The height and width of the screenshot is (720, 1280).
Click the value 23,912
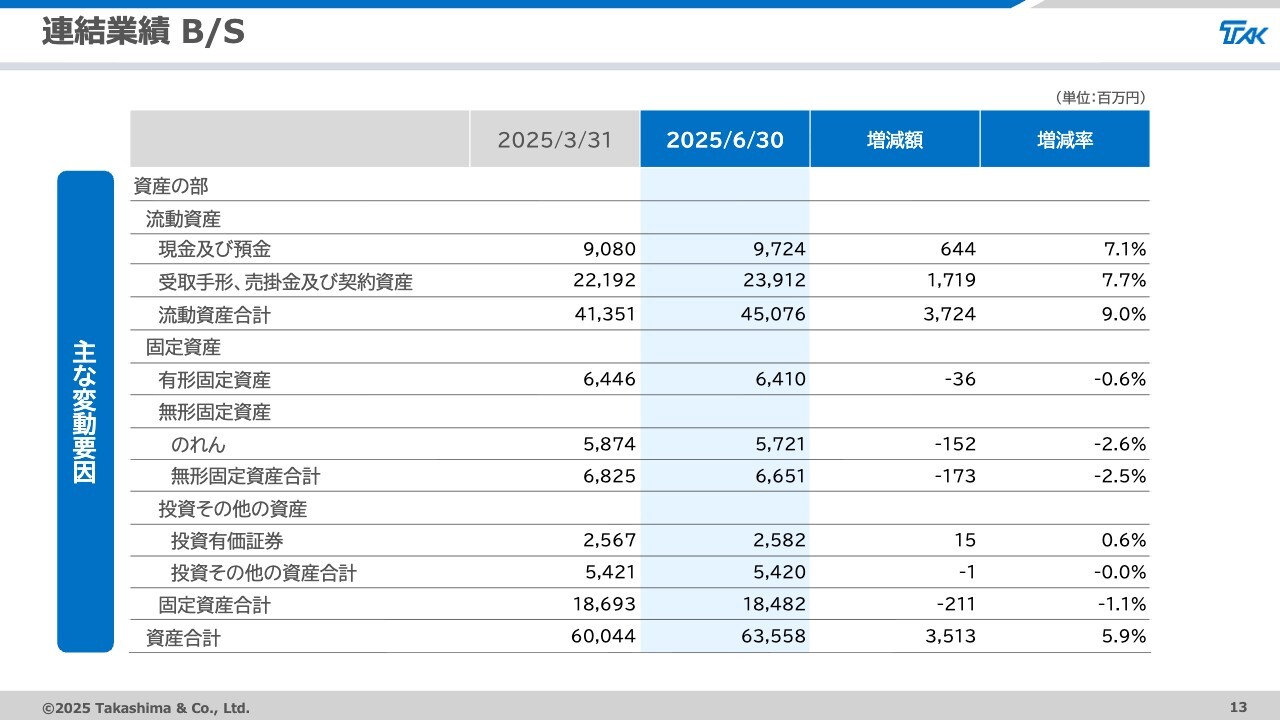pyautogui.click(x=775, y=282)
